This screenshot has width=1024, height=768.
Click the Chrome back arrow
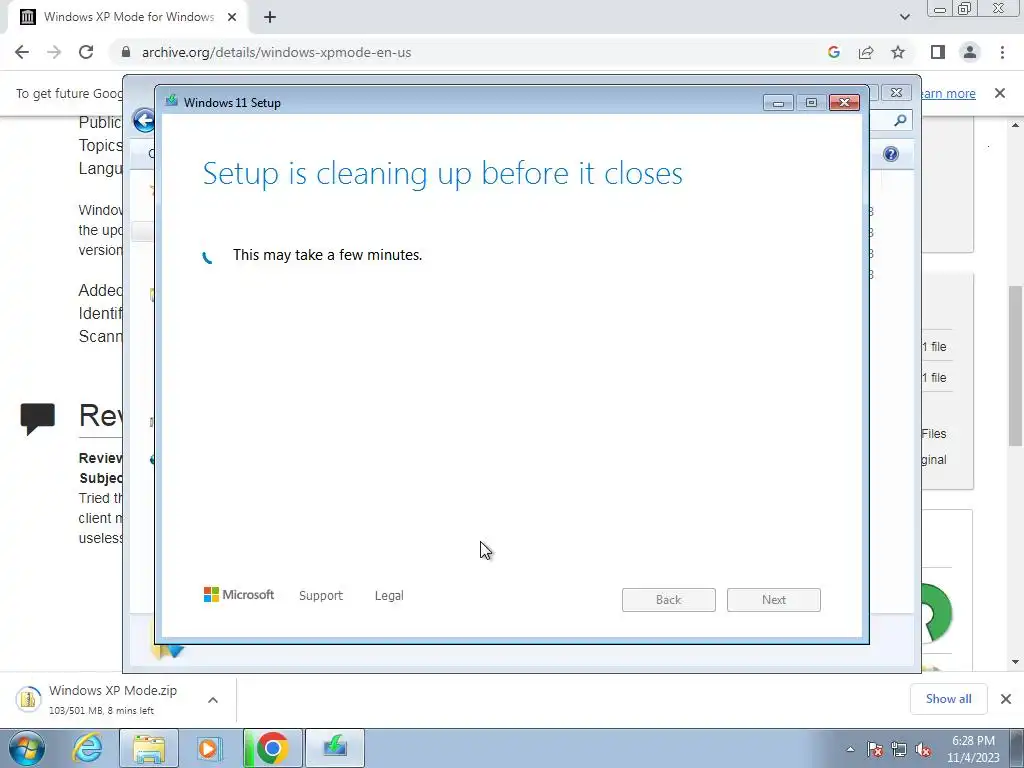22,52
